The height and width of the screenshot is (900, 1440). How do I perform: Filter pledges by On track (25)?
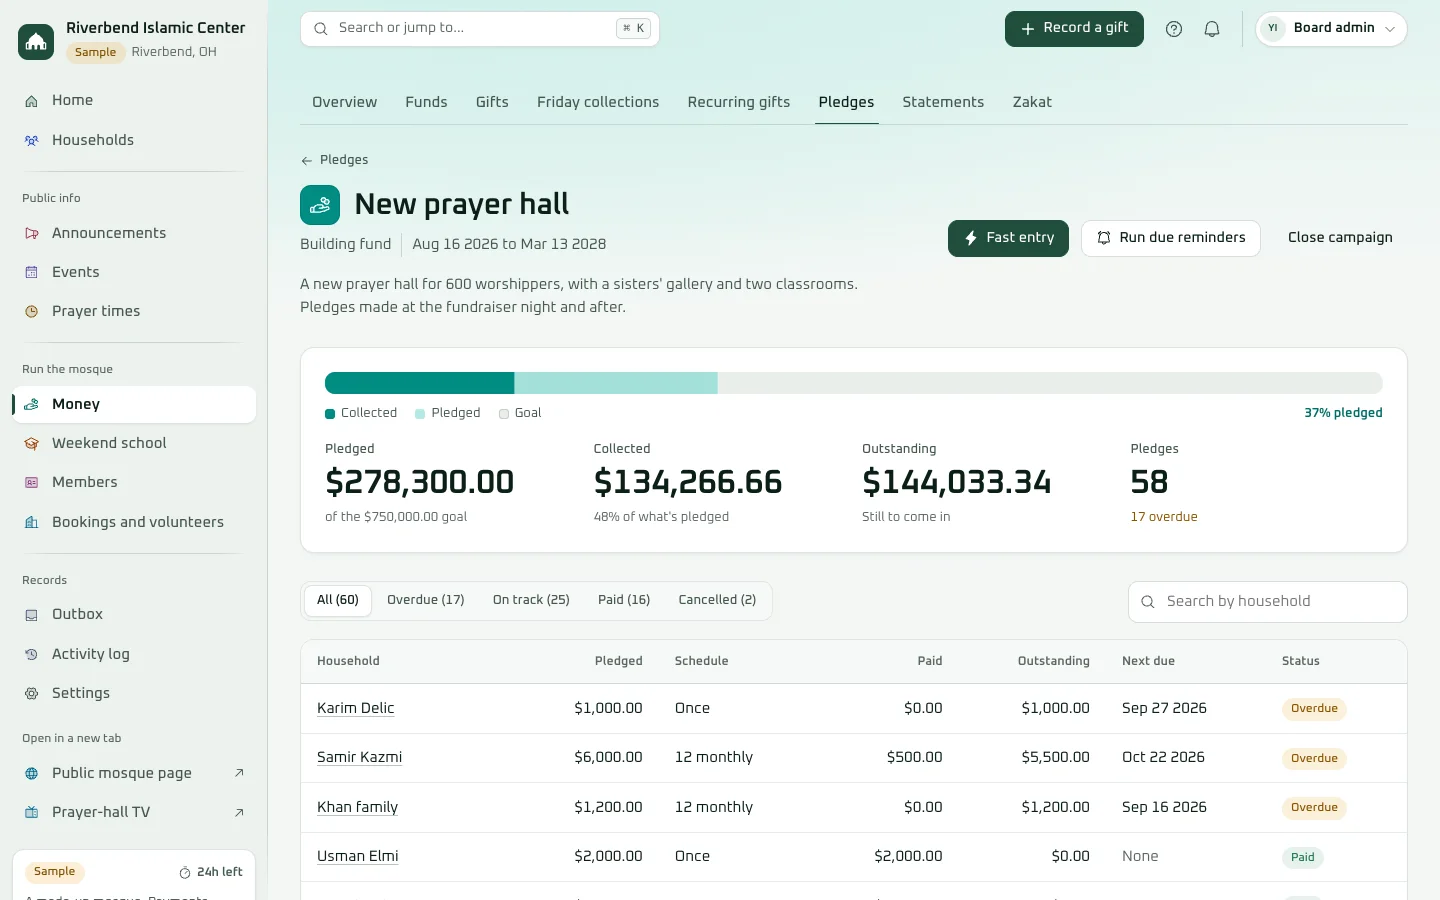(x=531, y=600)
